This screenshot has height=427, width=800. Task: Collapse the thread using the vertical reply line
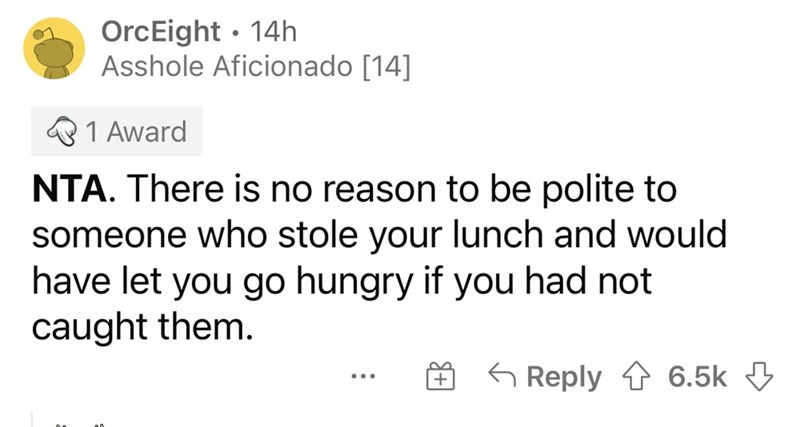(x=32, y=418)
